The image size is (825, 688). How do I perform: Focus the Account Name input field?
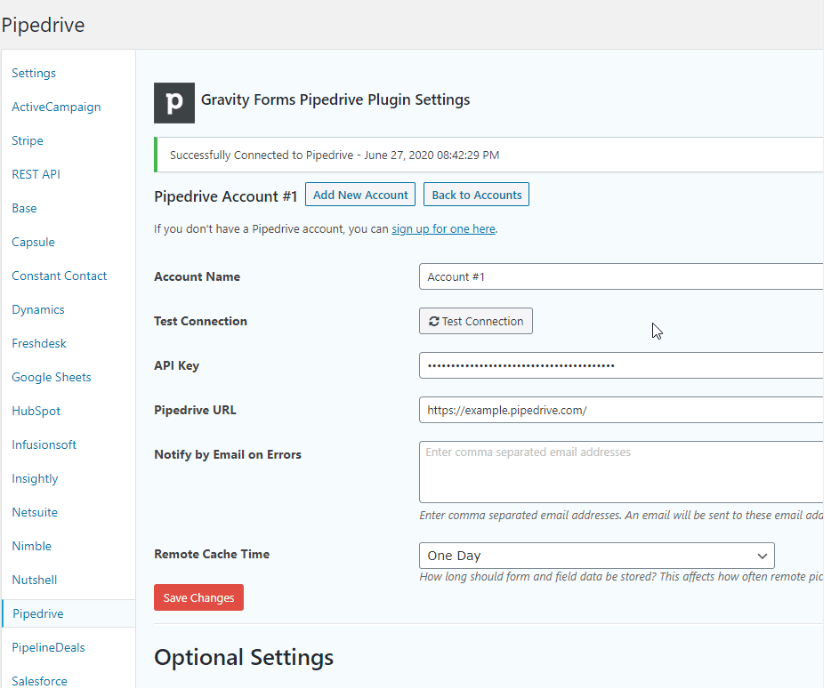(x=621, y=277)
